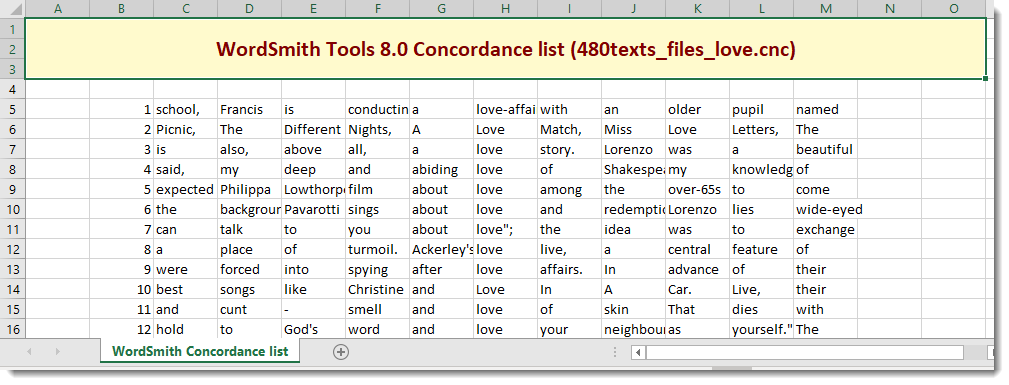Viewport: 1009px width, 385px height.
Task: Select row 15 header
Action: 12,309
